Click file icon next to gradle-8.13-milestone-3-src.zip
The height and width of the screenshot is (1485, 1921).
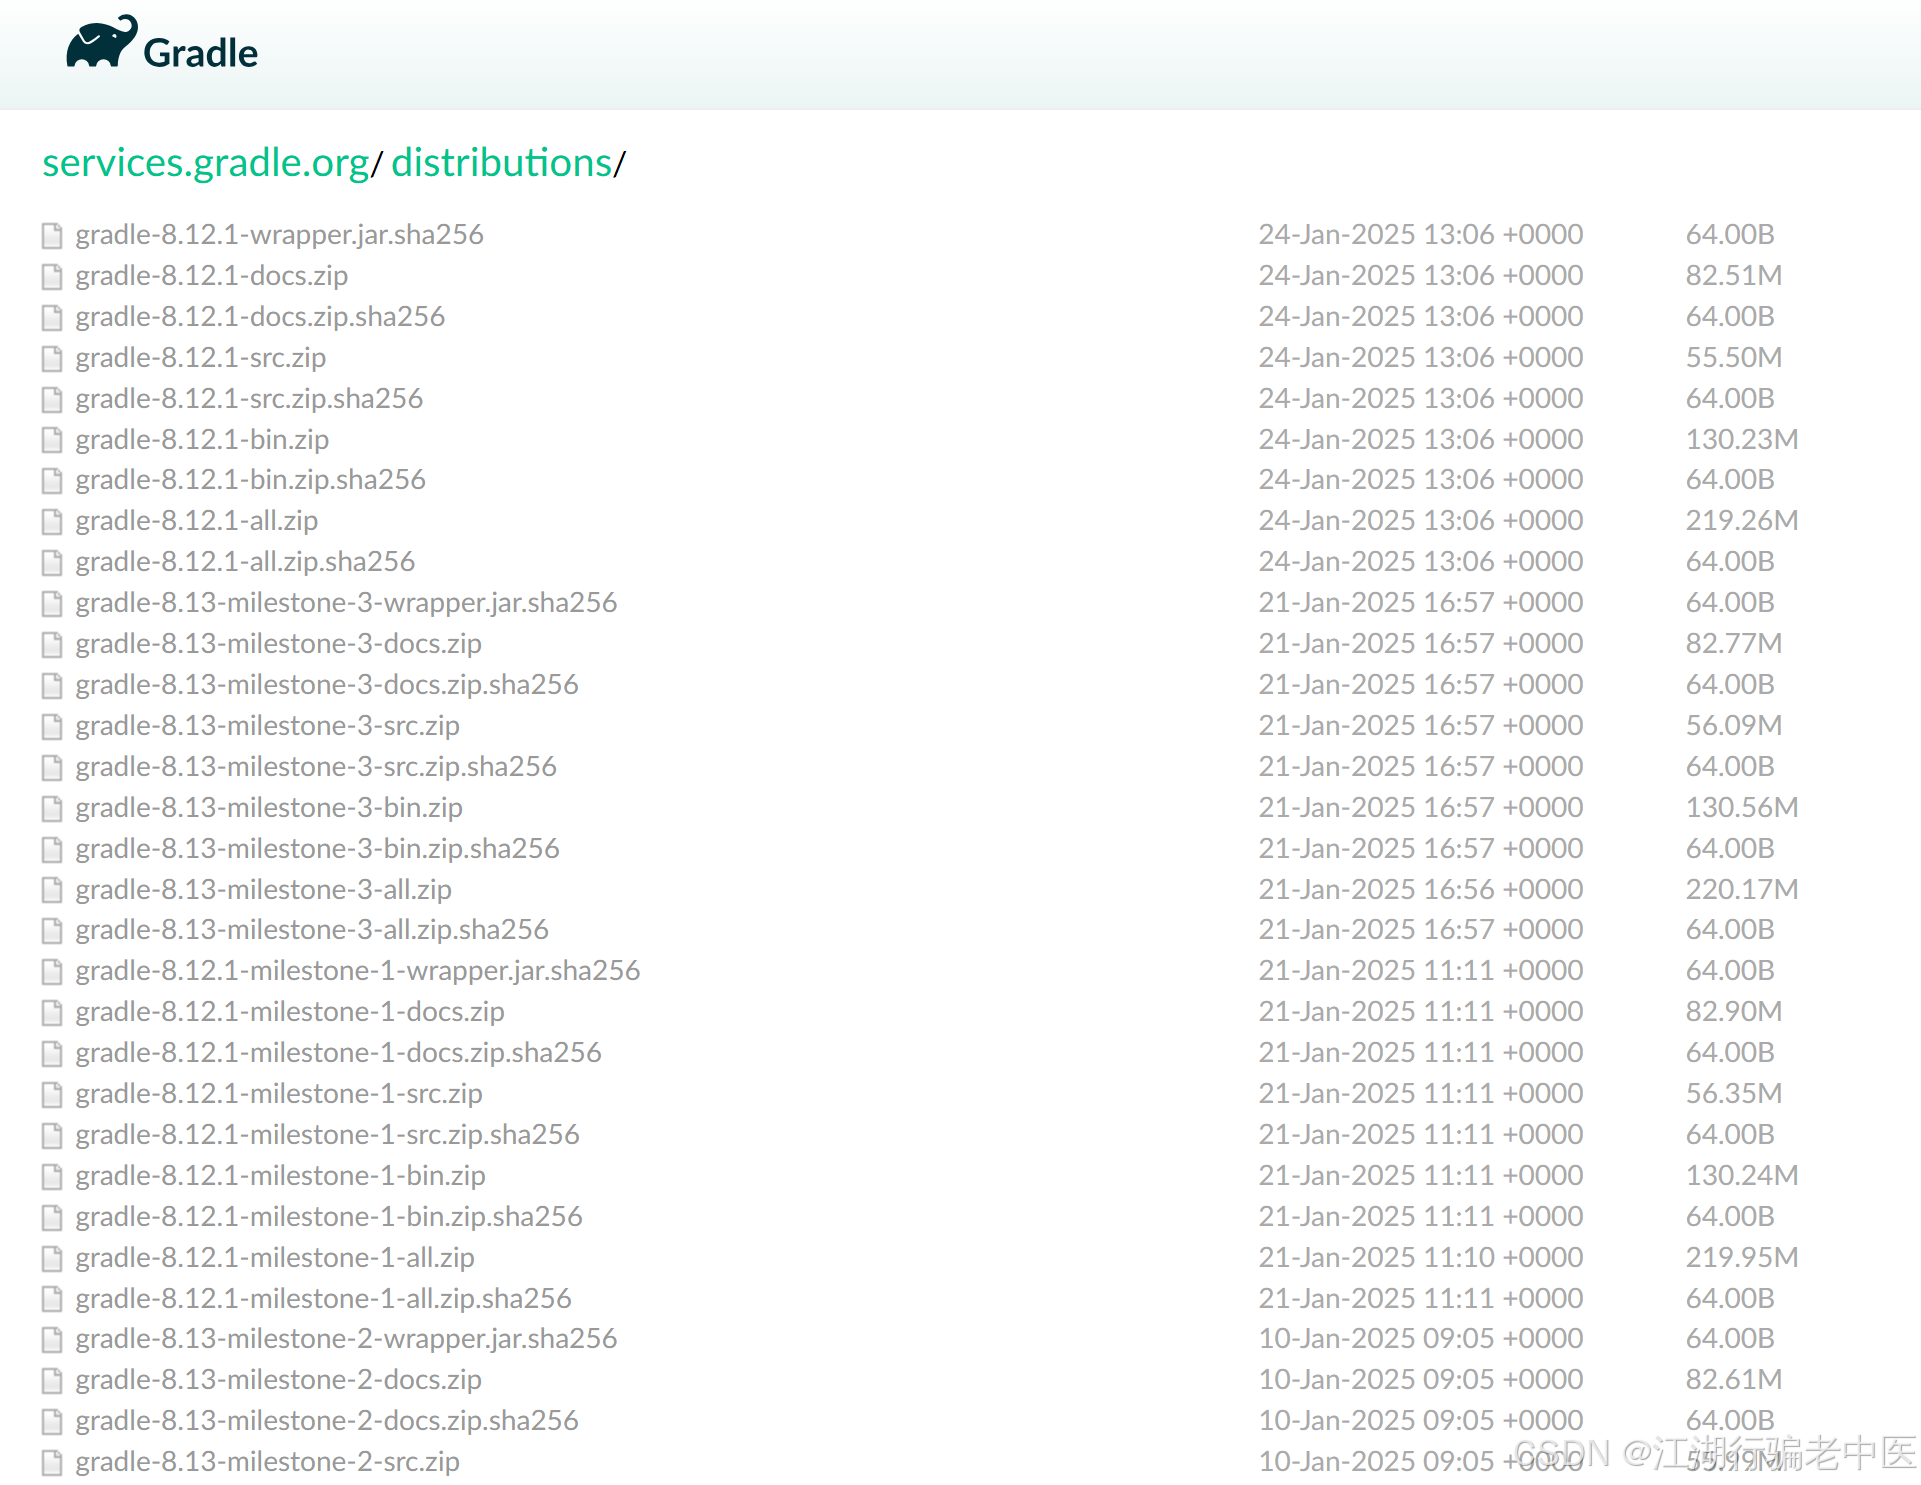(52, 727)
